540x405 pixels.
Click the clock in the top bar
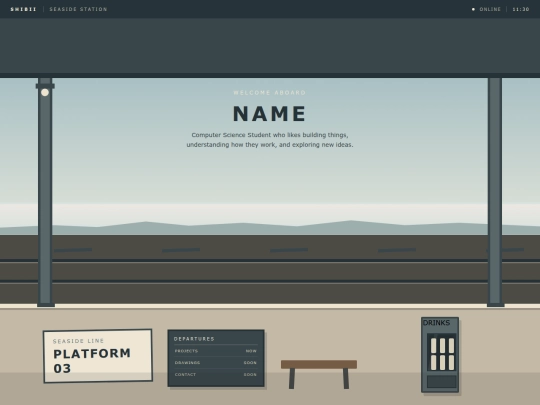point(521,9)
